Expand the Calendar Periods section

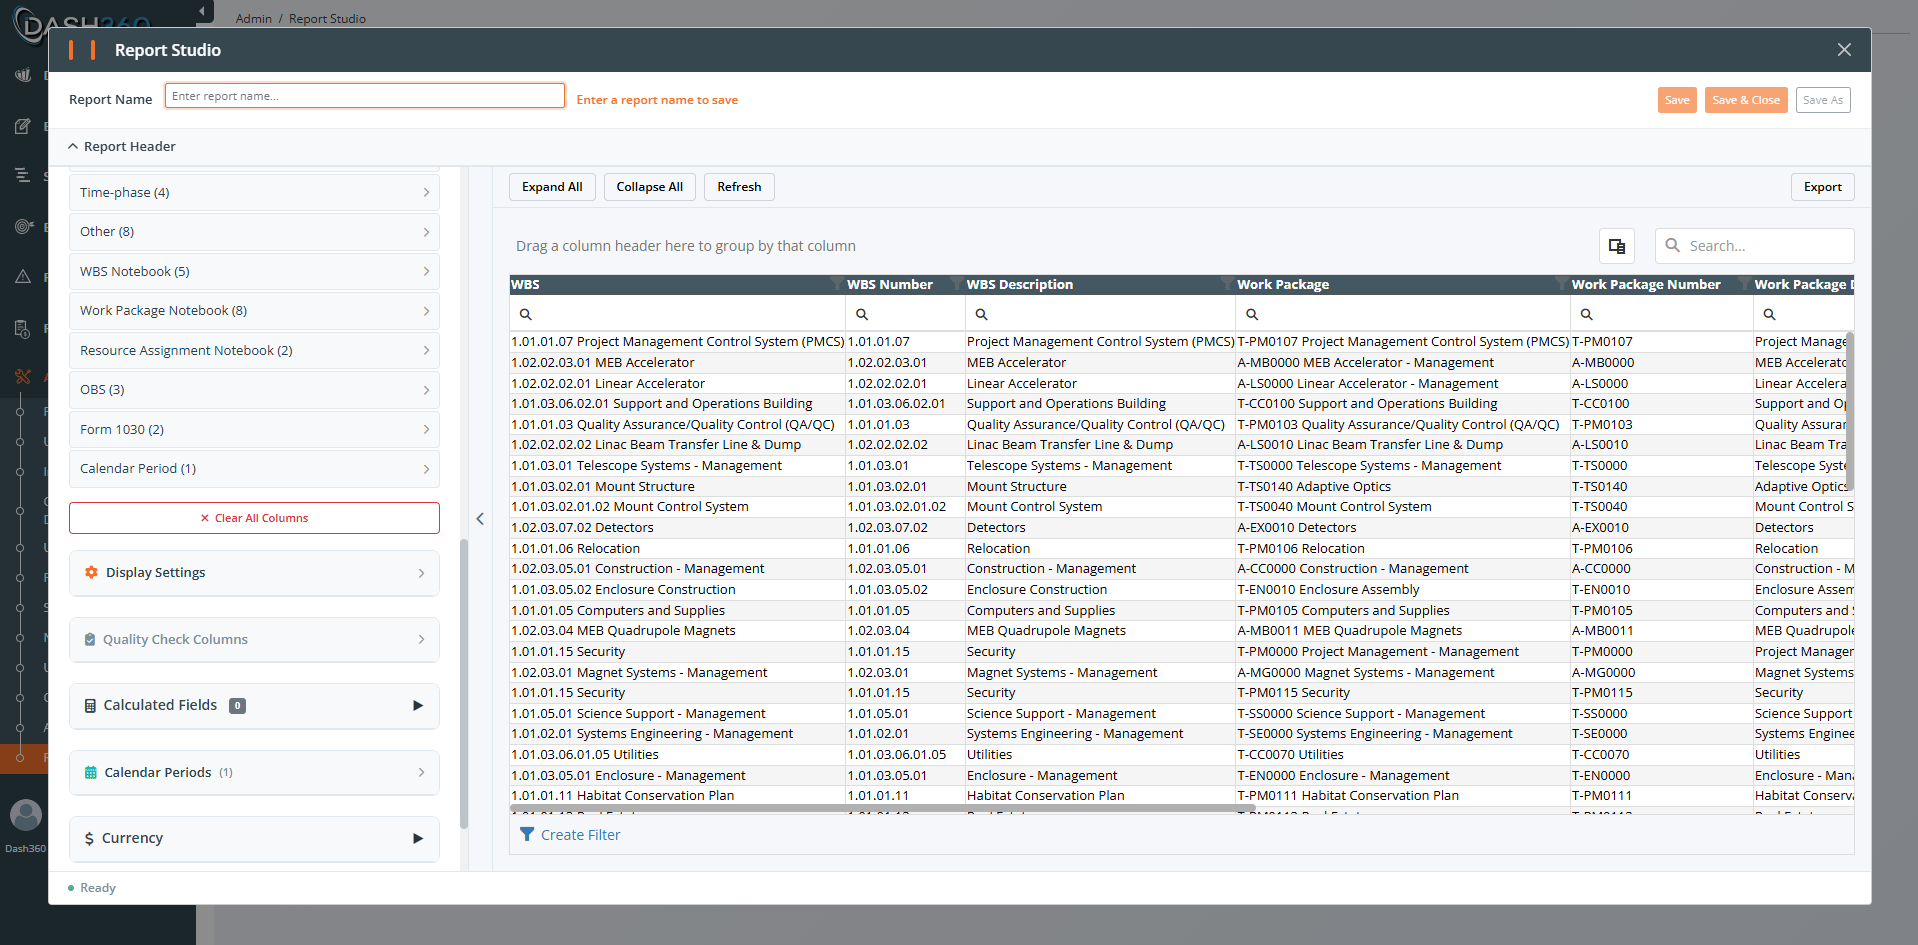pyautogui.click(x=254, y=772)
